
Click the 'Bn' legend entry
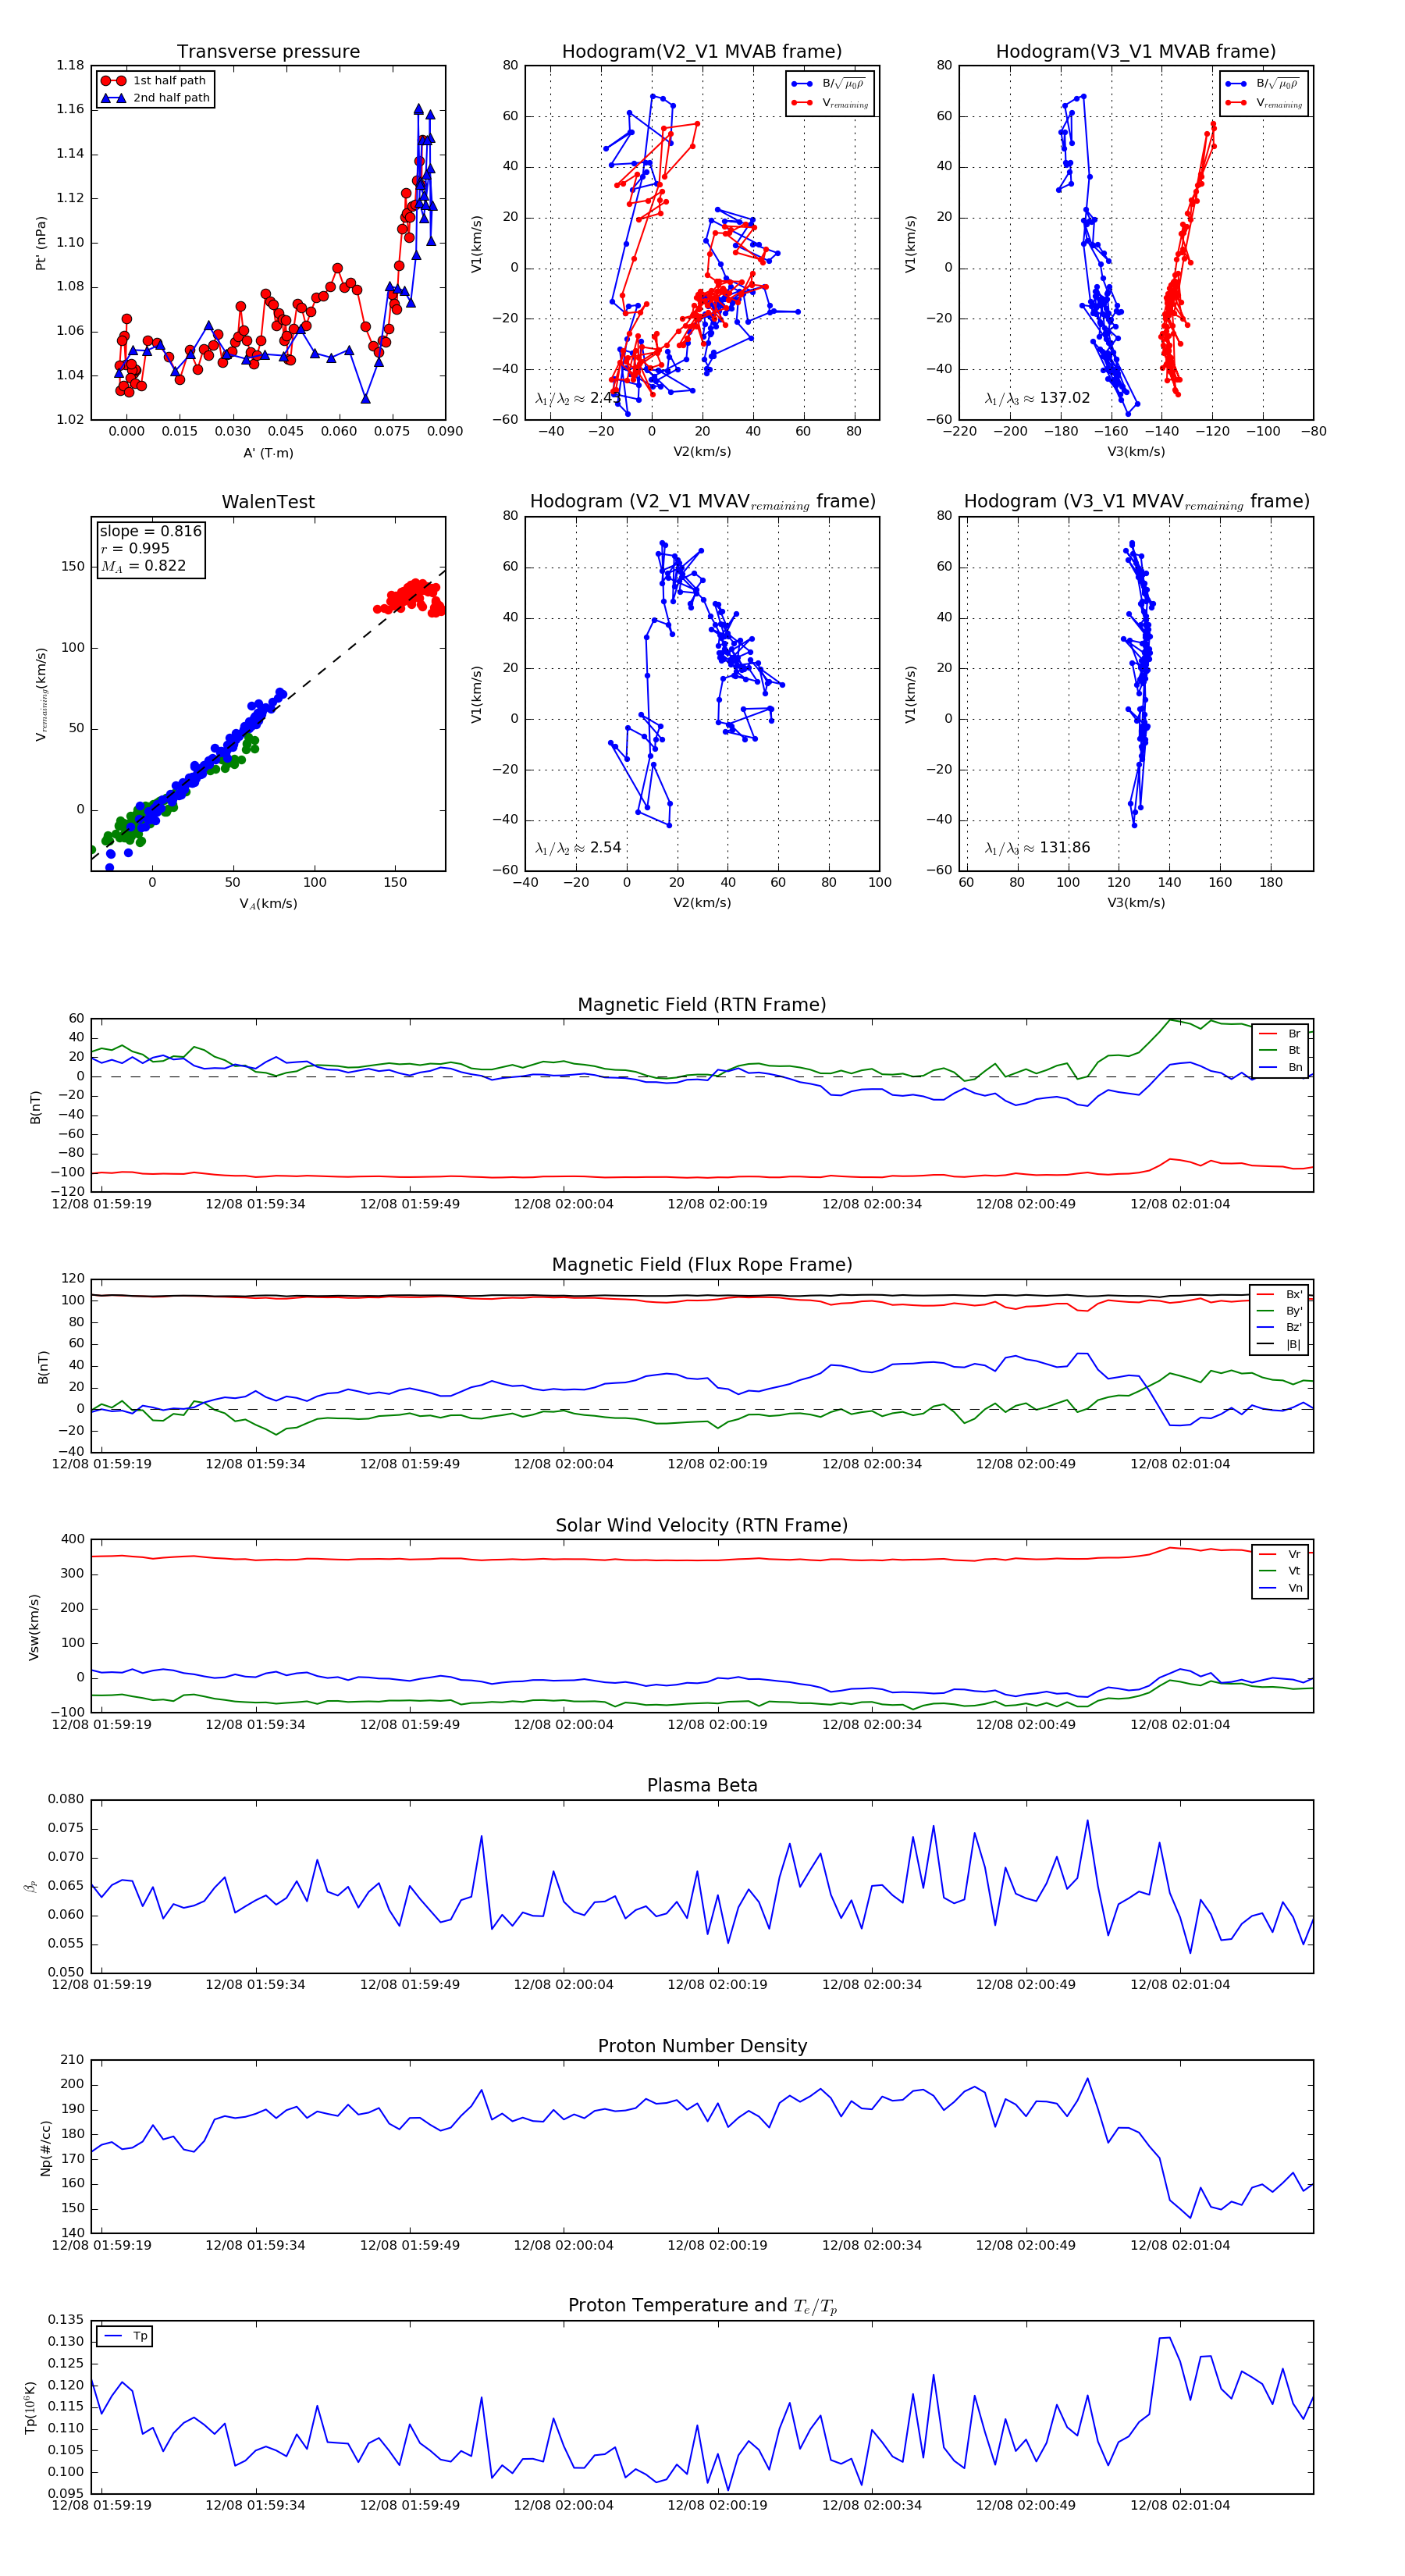click(x=1281, y=1067)
